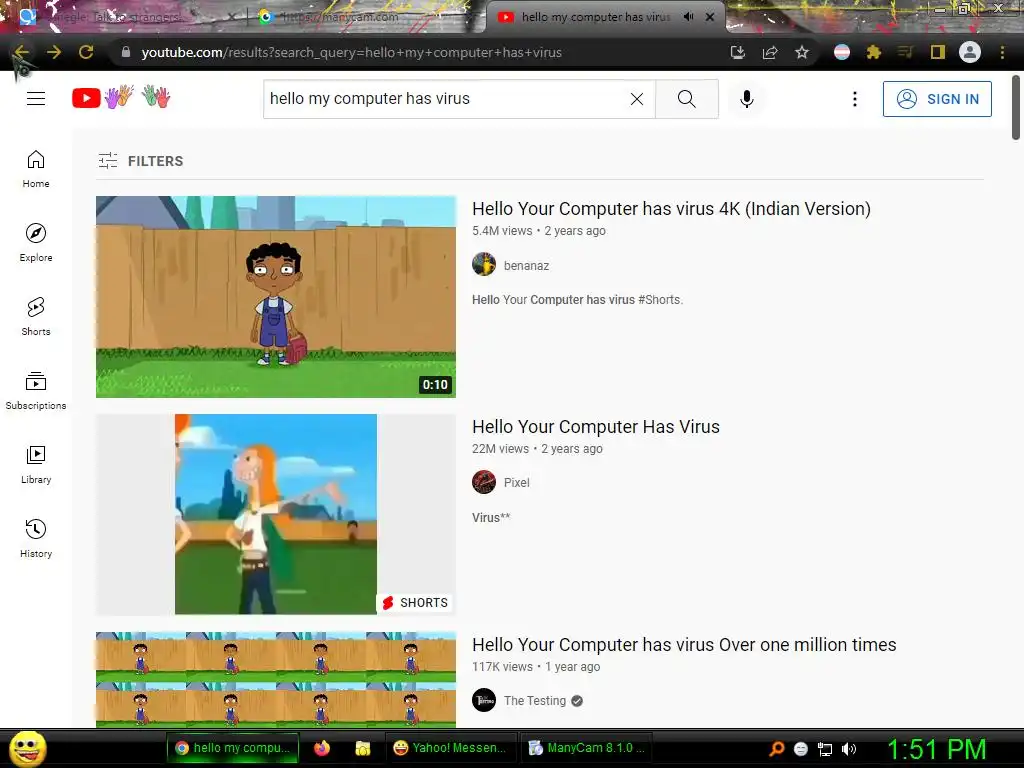Open 'Hello Your Computer has virus Over one million times' title

point(684,645)
